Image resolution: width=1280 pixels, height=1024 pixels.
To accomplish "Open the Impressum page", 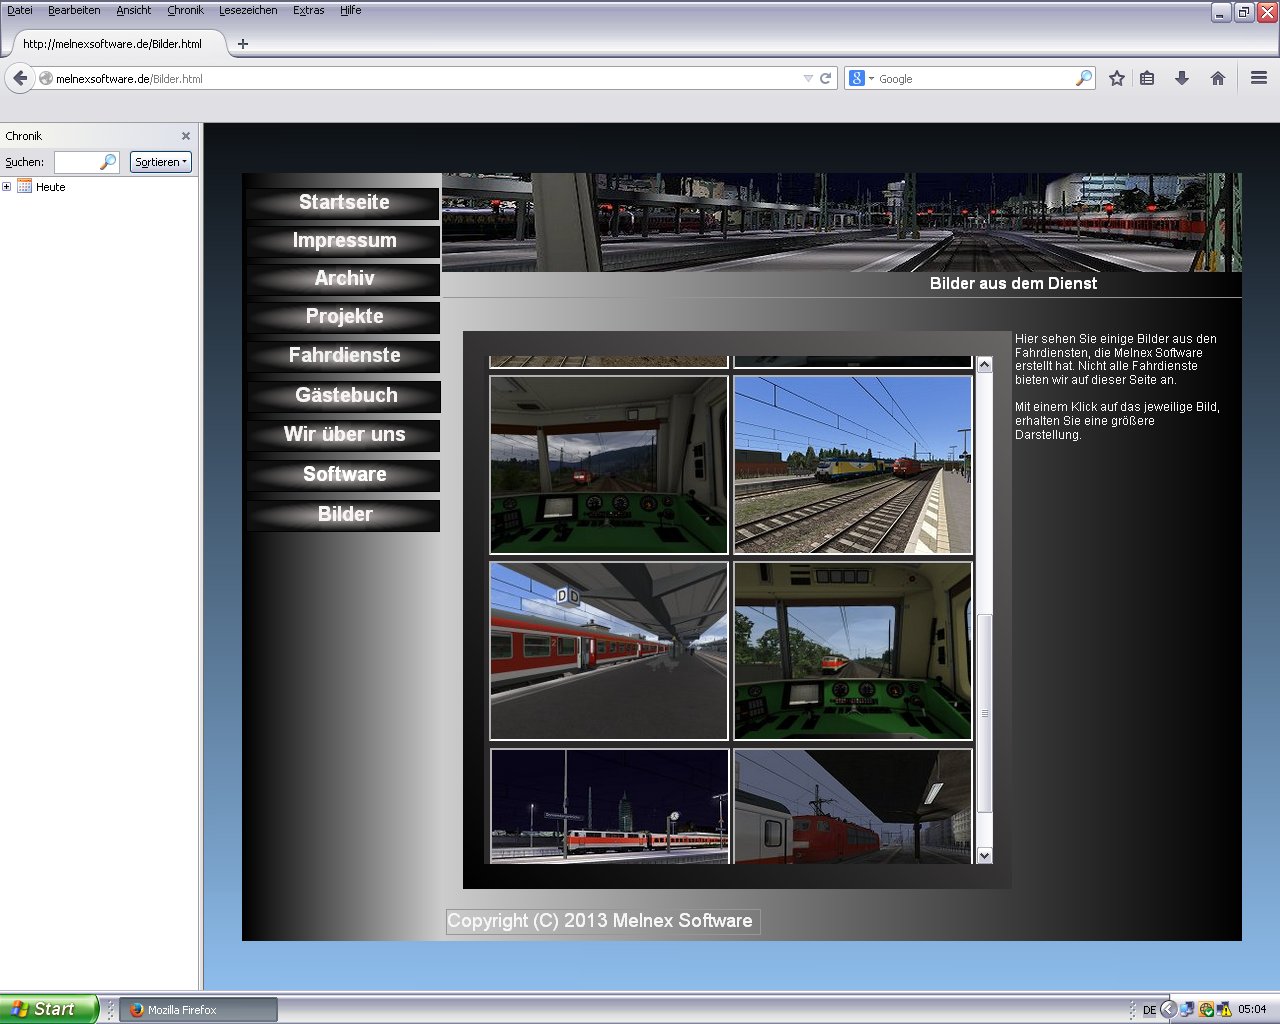I will [x=343, y=241].
